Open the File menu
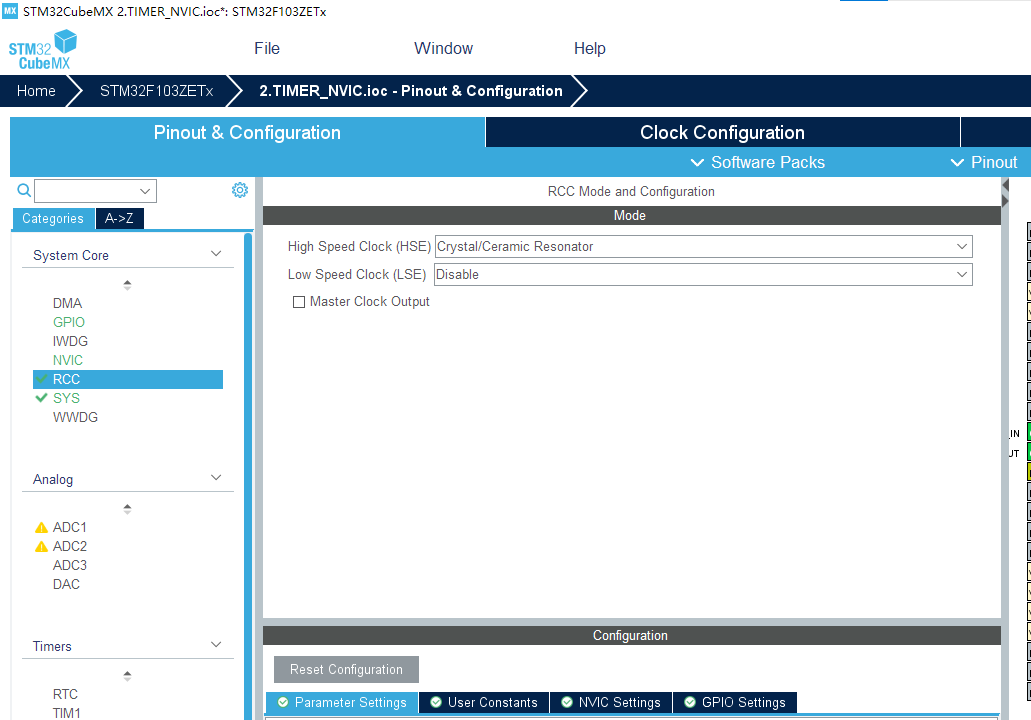This screenshot has height=720, width=1031. coord(267,49)
